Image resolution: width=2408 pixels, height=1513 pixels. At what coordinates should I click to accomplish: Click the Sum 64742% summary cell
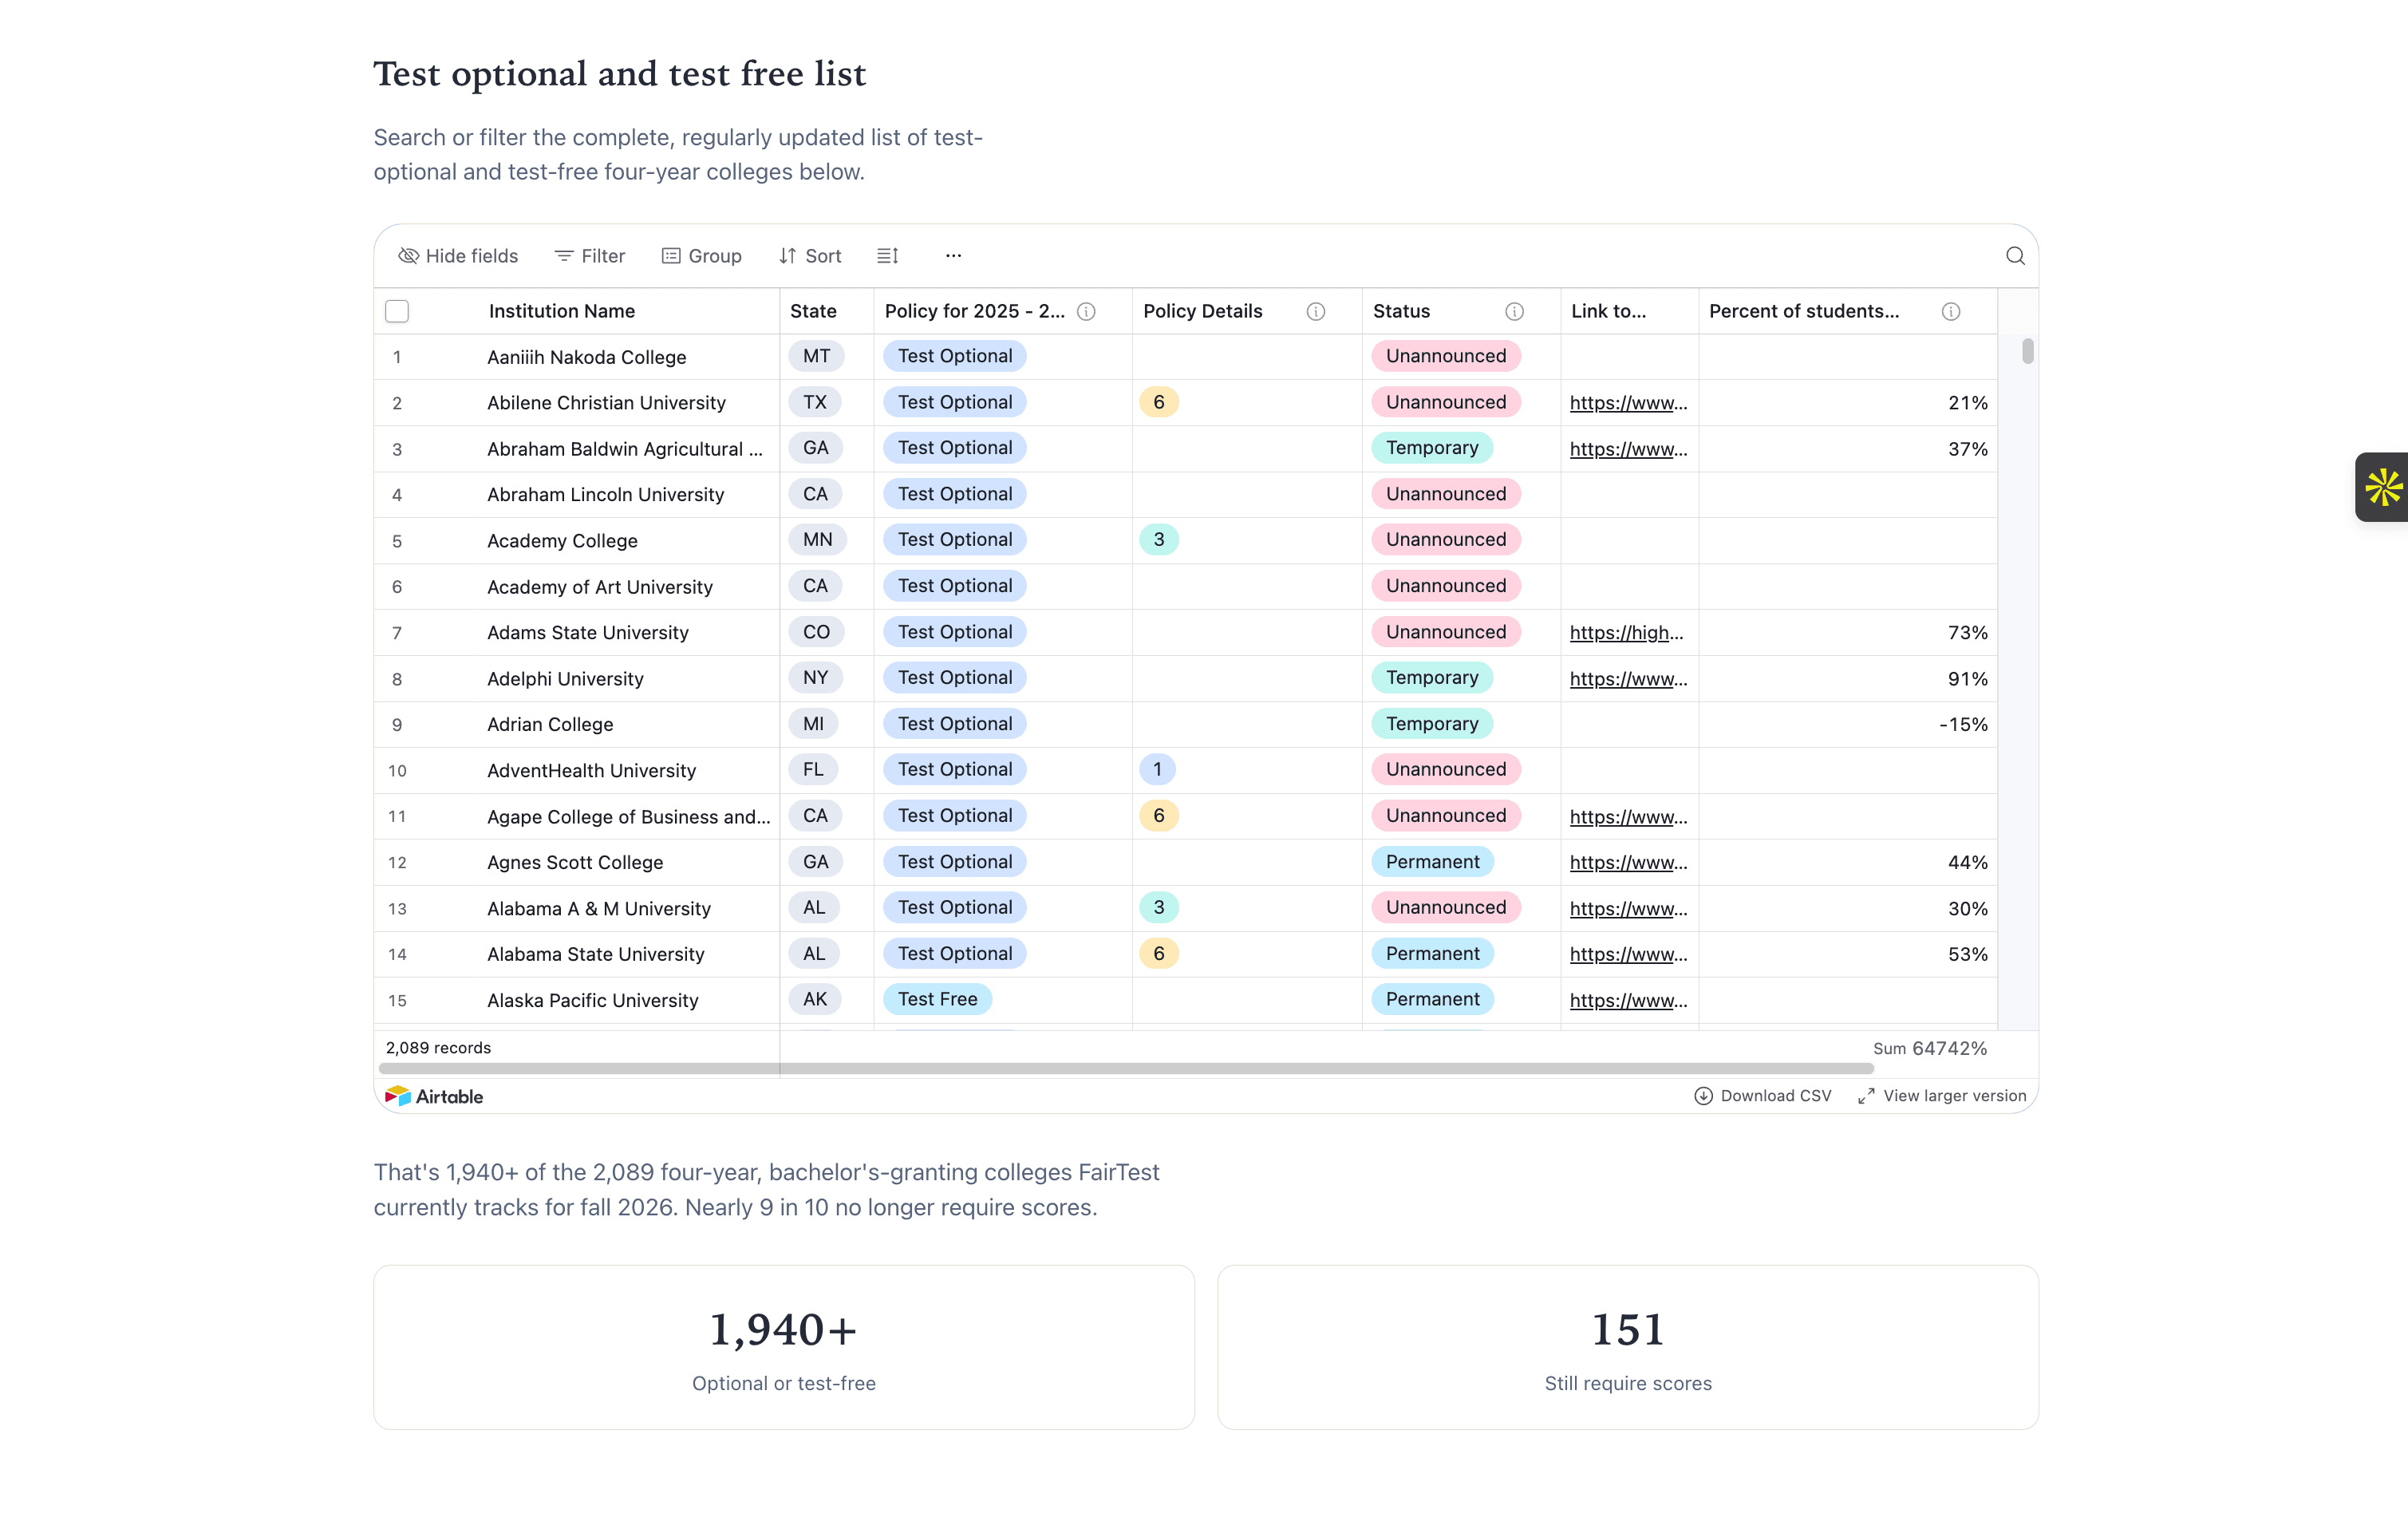tap(1929, 1048)
